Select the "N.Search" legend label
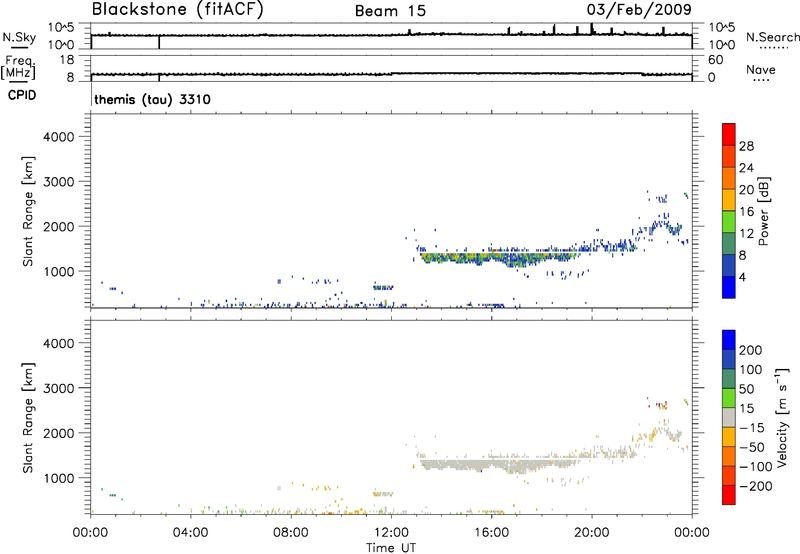 pos(772,37)
